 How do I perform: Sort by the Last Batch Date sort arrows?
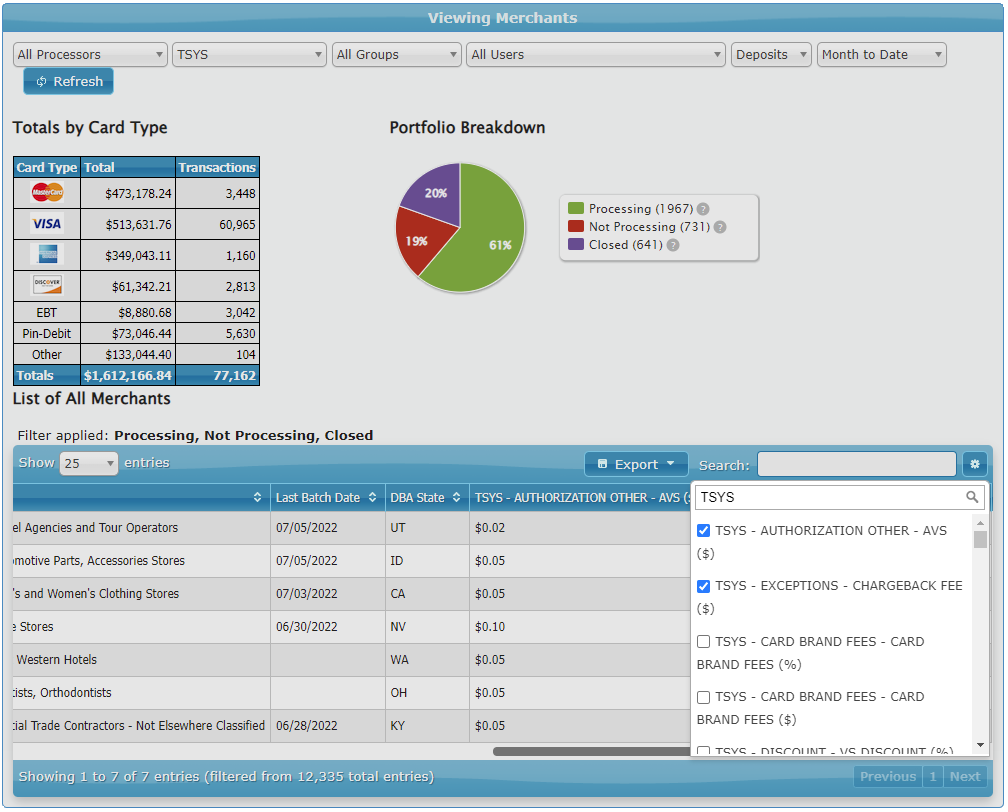pos(372,498)
